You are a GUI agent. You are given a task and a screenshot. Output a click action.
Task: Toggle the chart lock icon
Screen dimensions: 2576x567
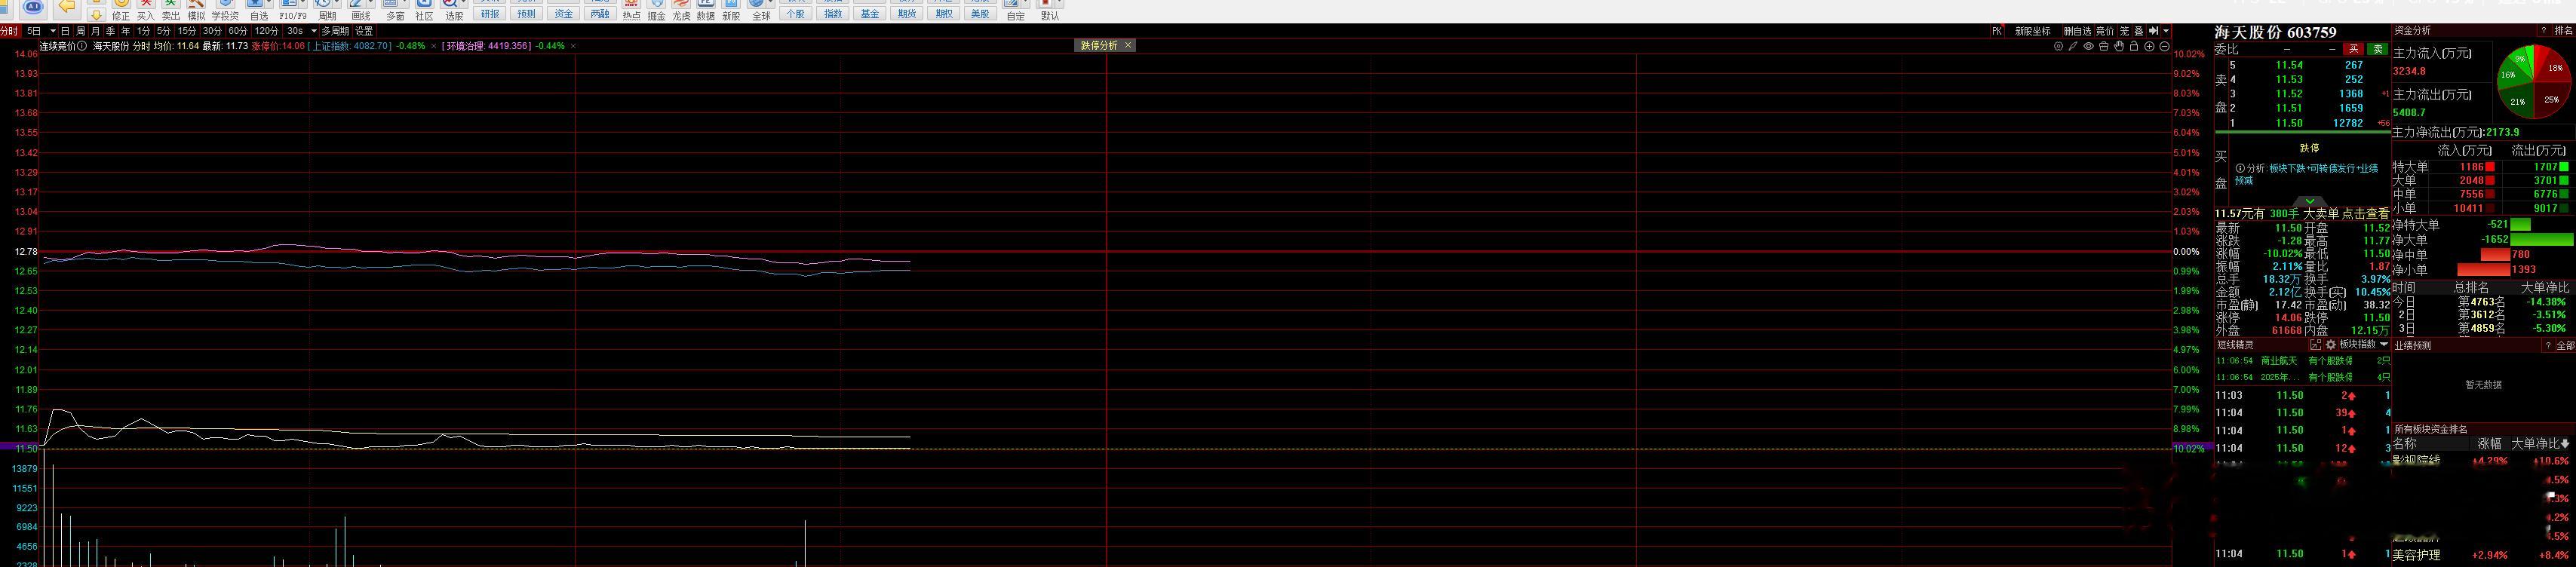pos(2134,46)
